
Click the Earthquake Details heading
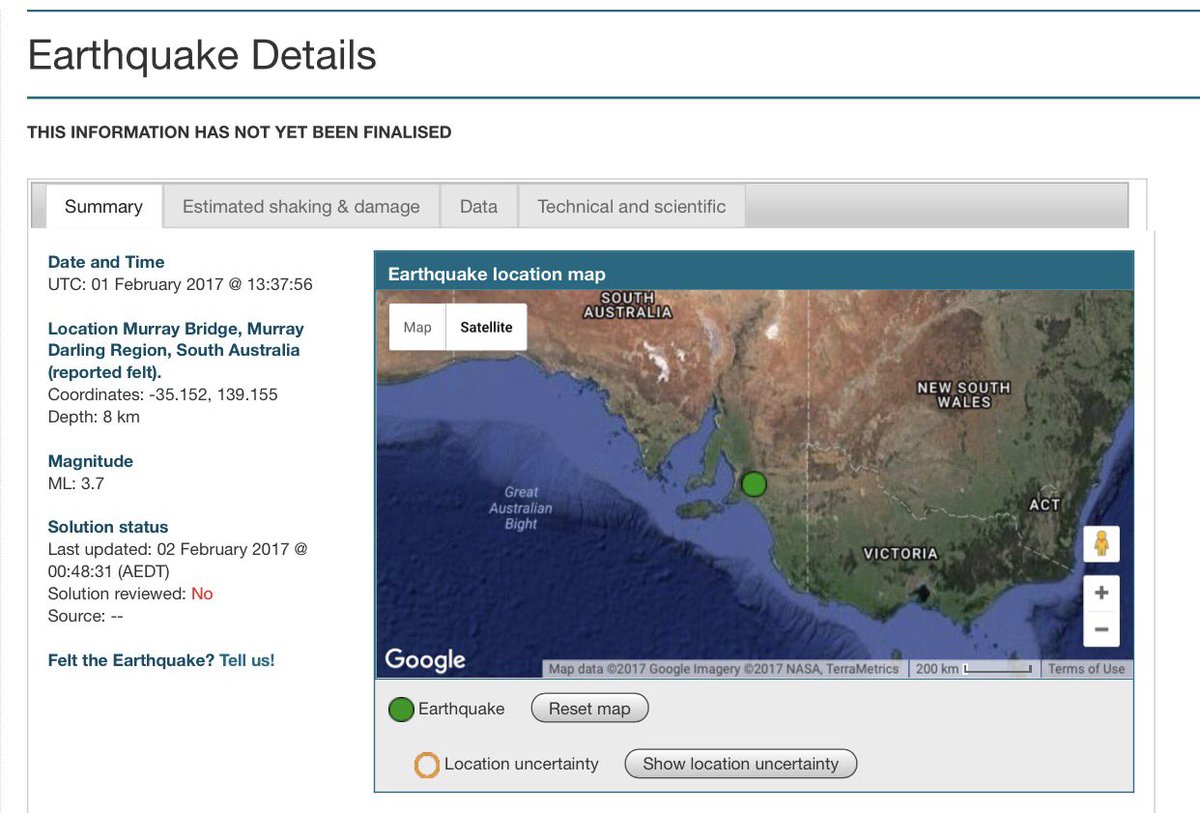202,55
